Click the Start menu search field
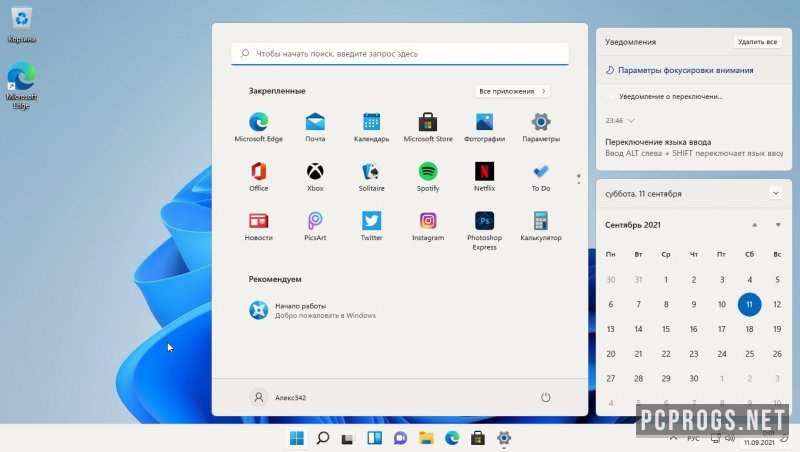Image resolution: width=800 pixels, height=452 pixels. tap(399, 54)
